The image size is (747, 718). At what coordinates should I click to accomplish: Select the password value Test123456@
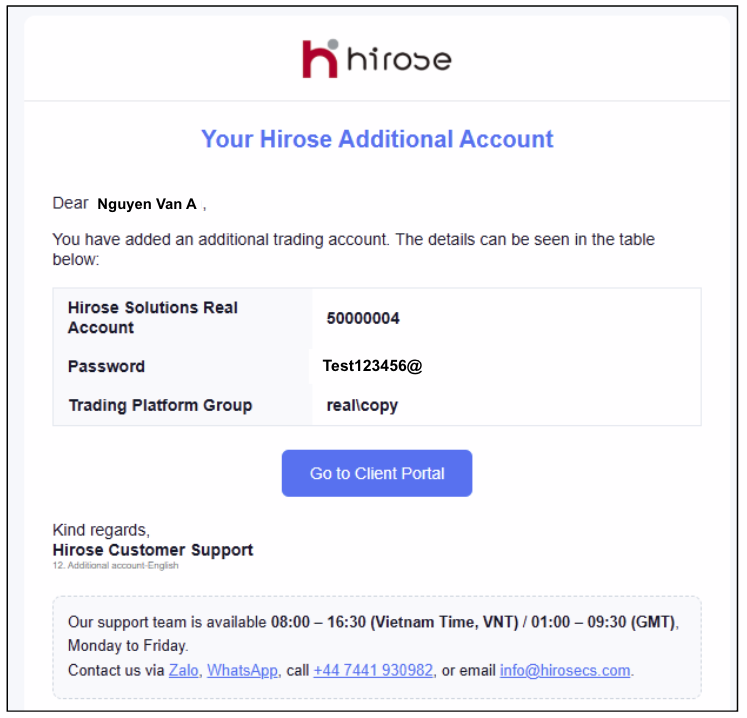click(372, 366)
